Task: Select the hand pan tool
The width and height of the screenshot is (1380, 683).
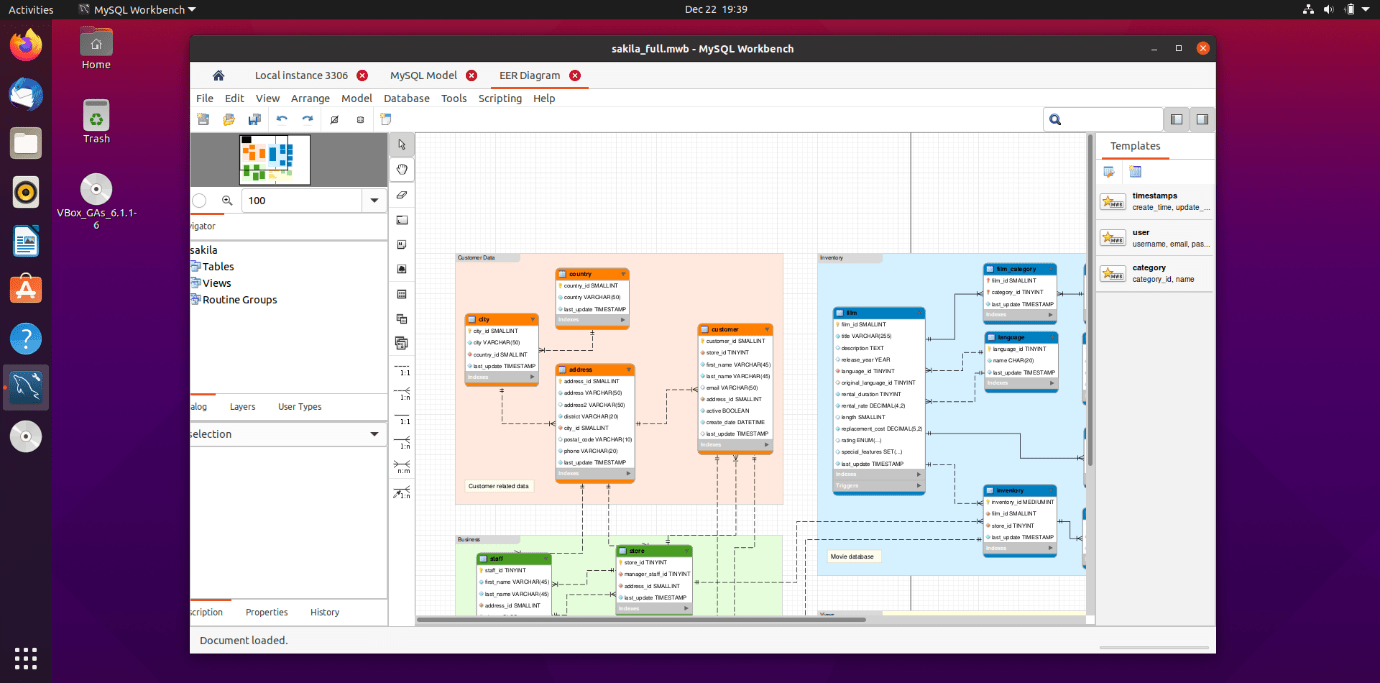Action: click(x=402, y=169)
